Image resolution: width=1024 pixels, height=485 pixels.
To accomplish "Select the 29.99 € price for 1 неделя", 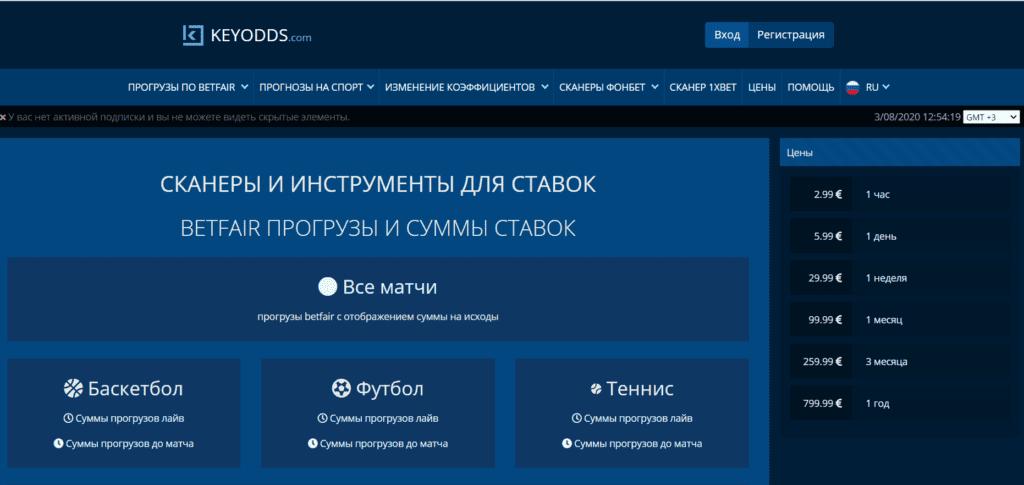I will (821, 278).
